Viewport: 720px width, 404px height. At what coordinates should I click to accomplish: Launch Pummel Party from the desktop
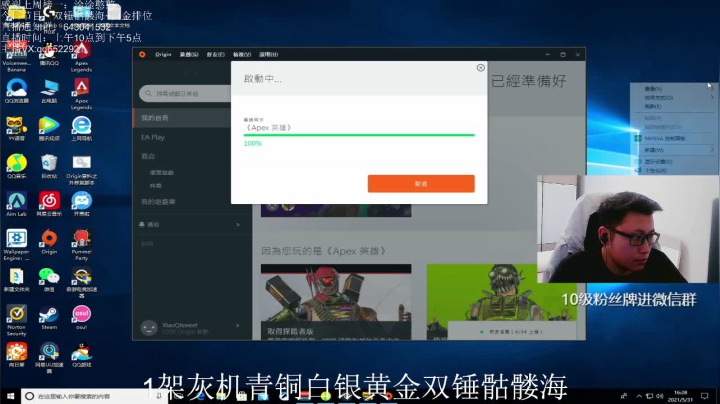[x=81, y=245]
